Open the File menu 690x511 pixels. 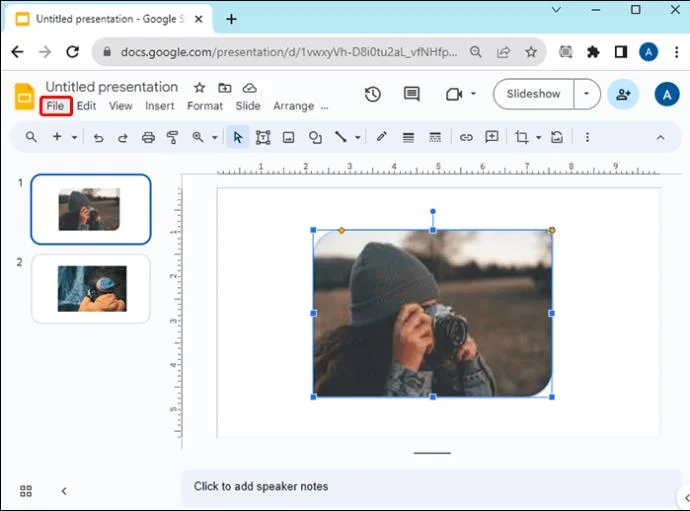click(x=55, y=106)
